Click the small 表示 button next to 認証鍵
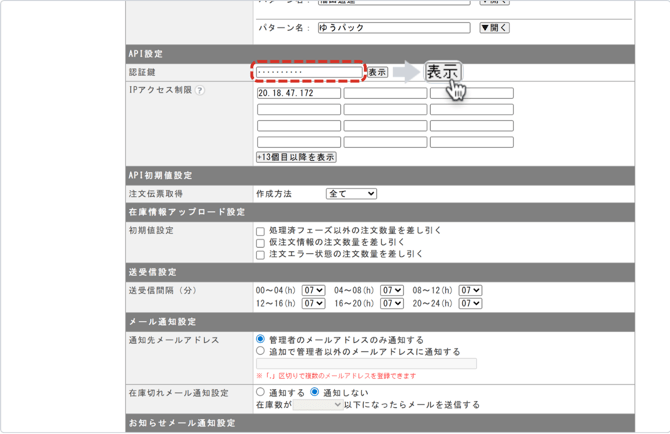Viewport: 670px width, 434px height. [377, 73]
